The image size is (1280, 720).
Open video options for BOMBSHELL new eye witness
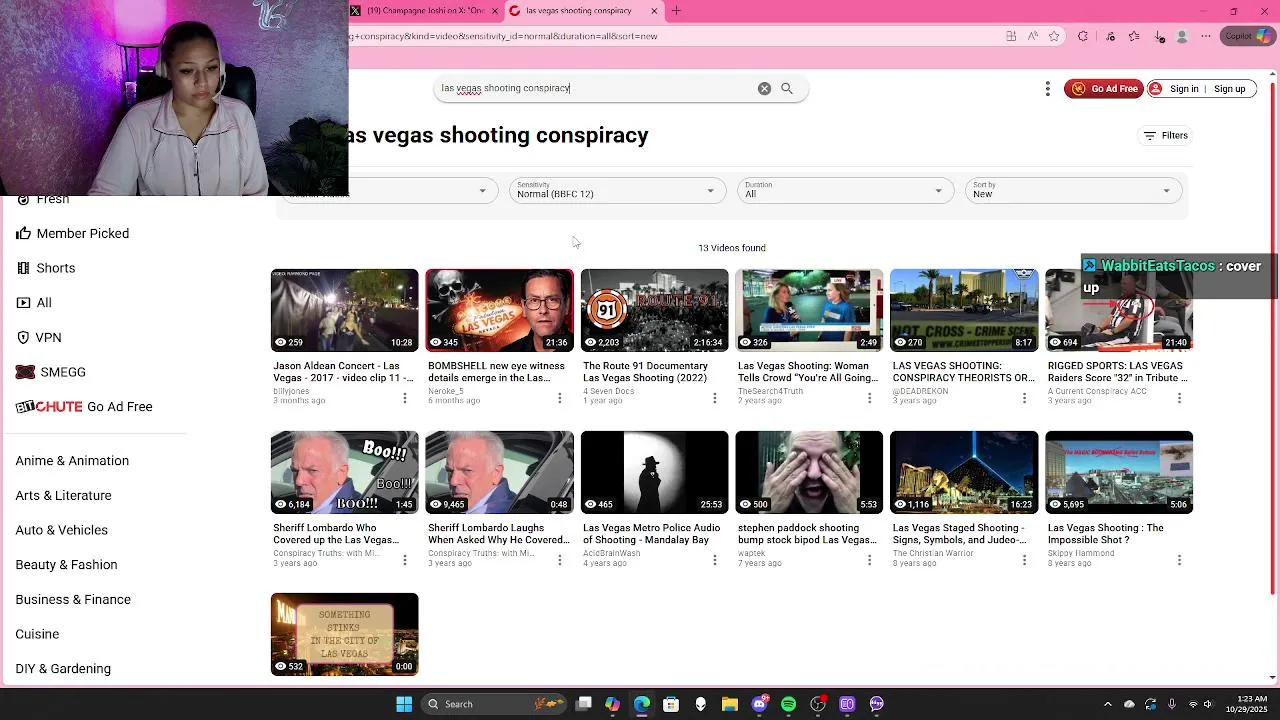(x=560, y=398)
